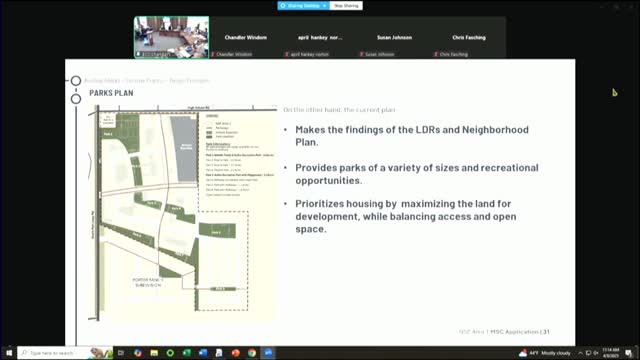Select Chris Fasching participant tile
640x360 pixels.
point(469,37)
